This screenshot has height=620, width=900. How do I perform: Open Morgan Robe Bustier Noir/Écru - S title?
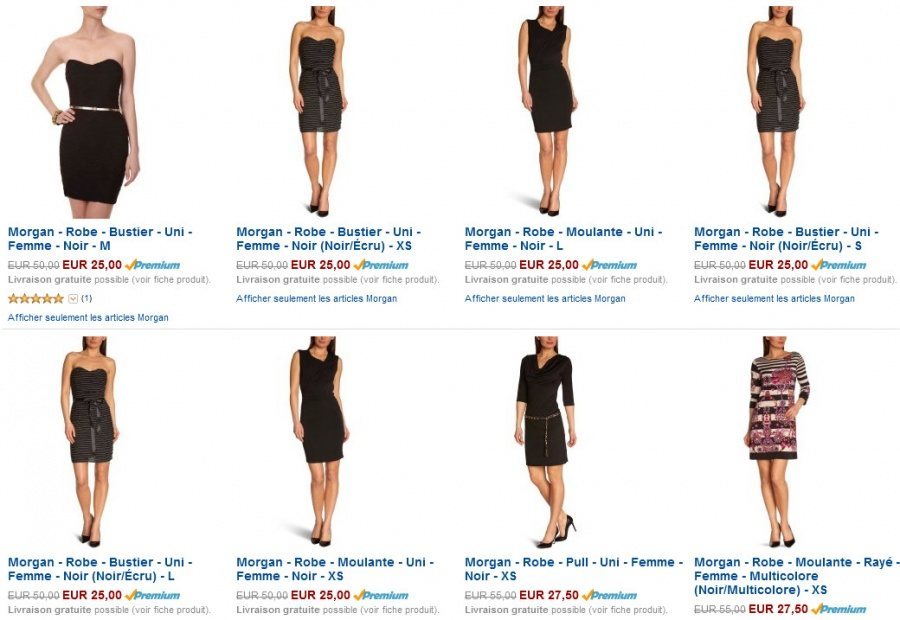tap(786, 239)
